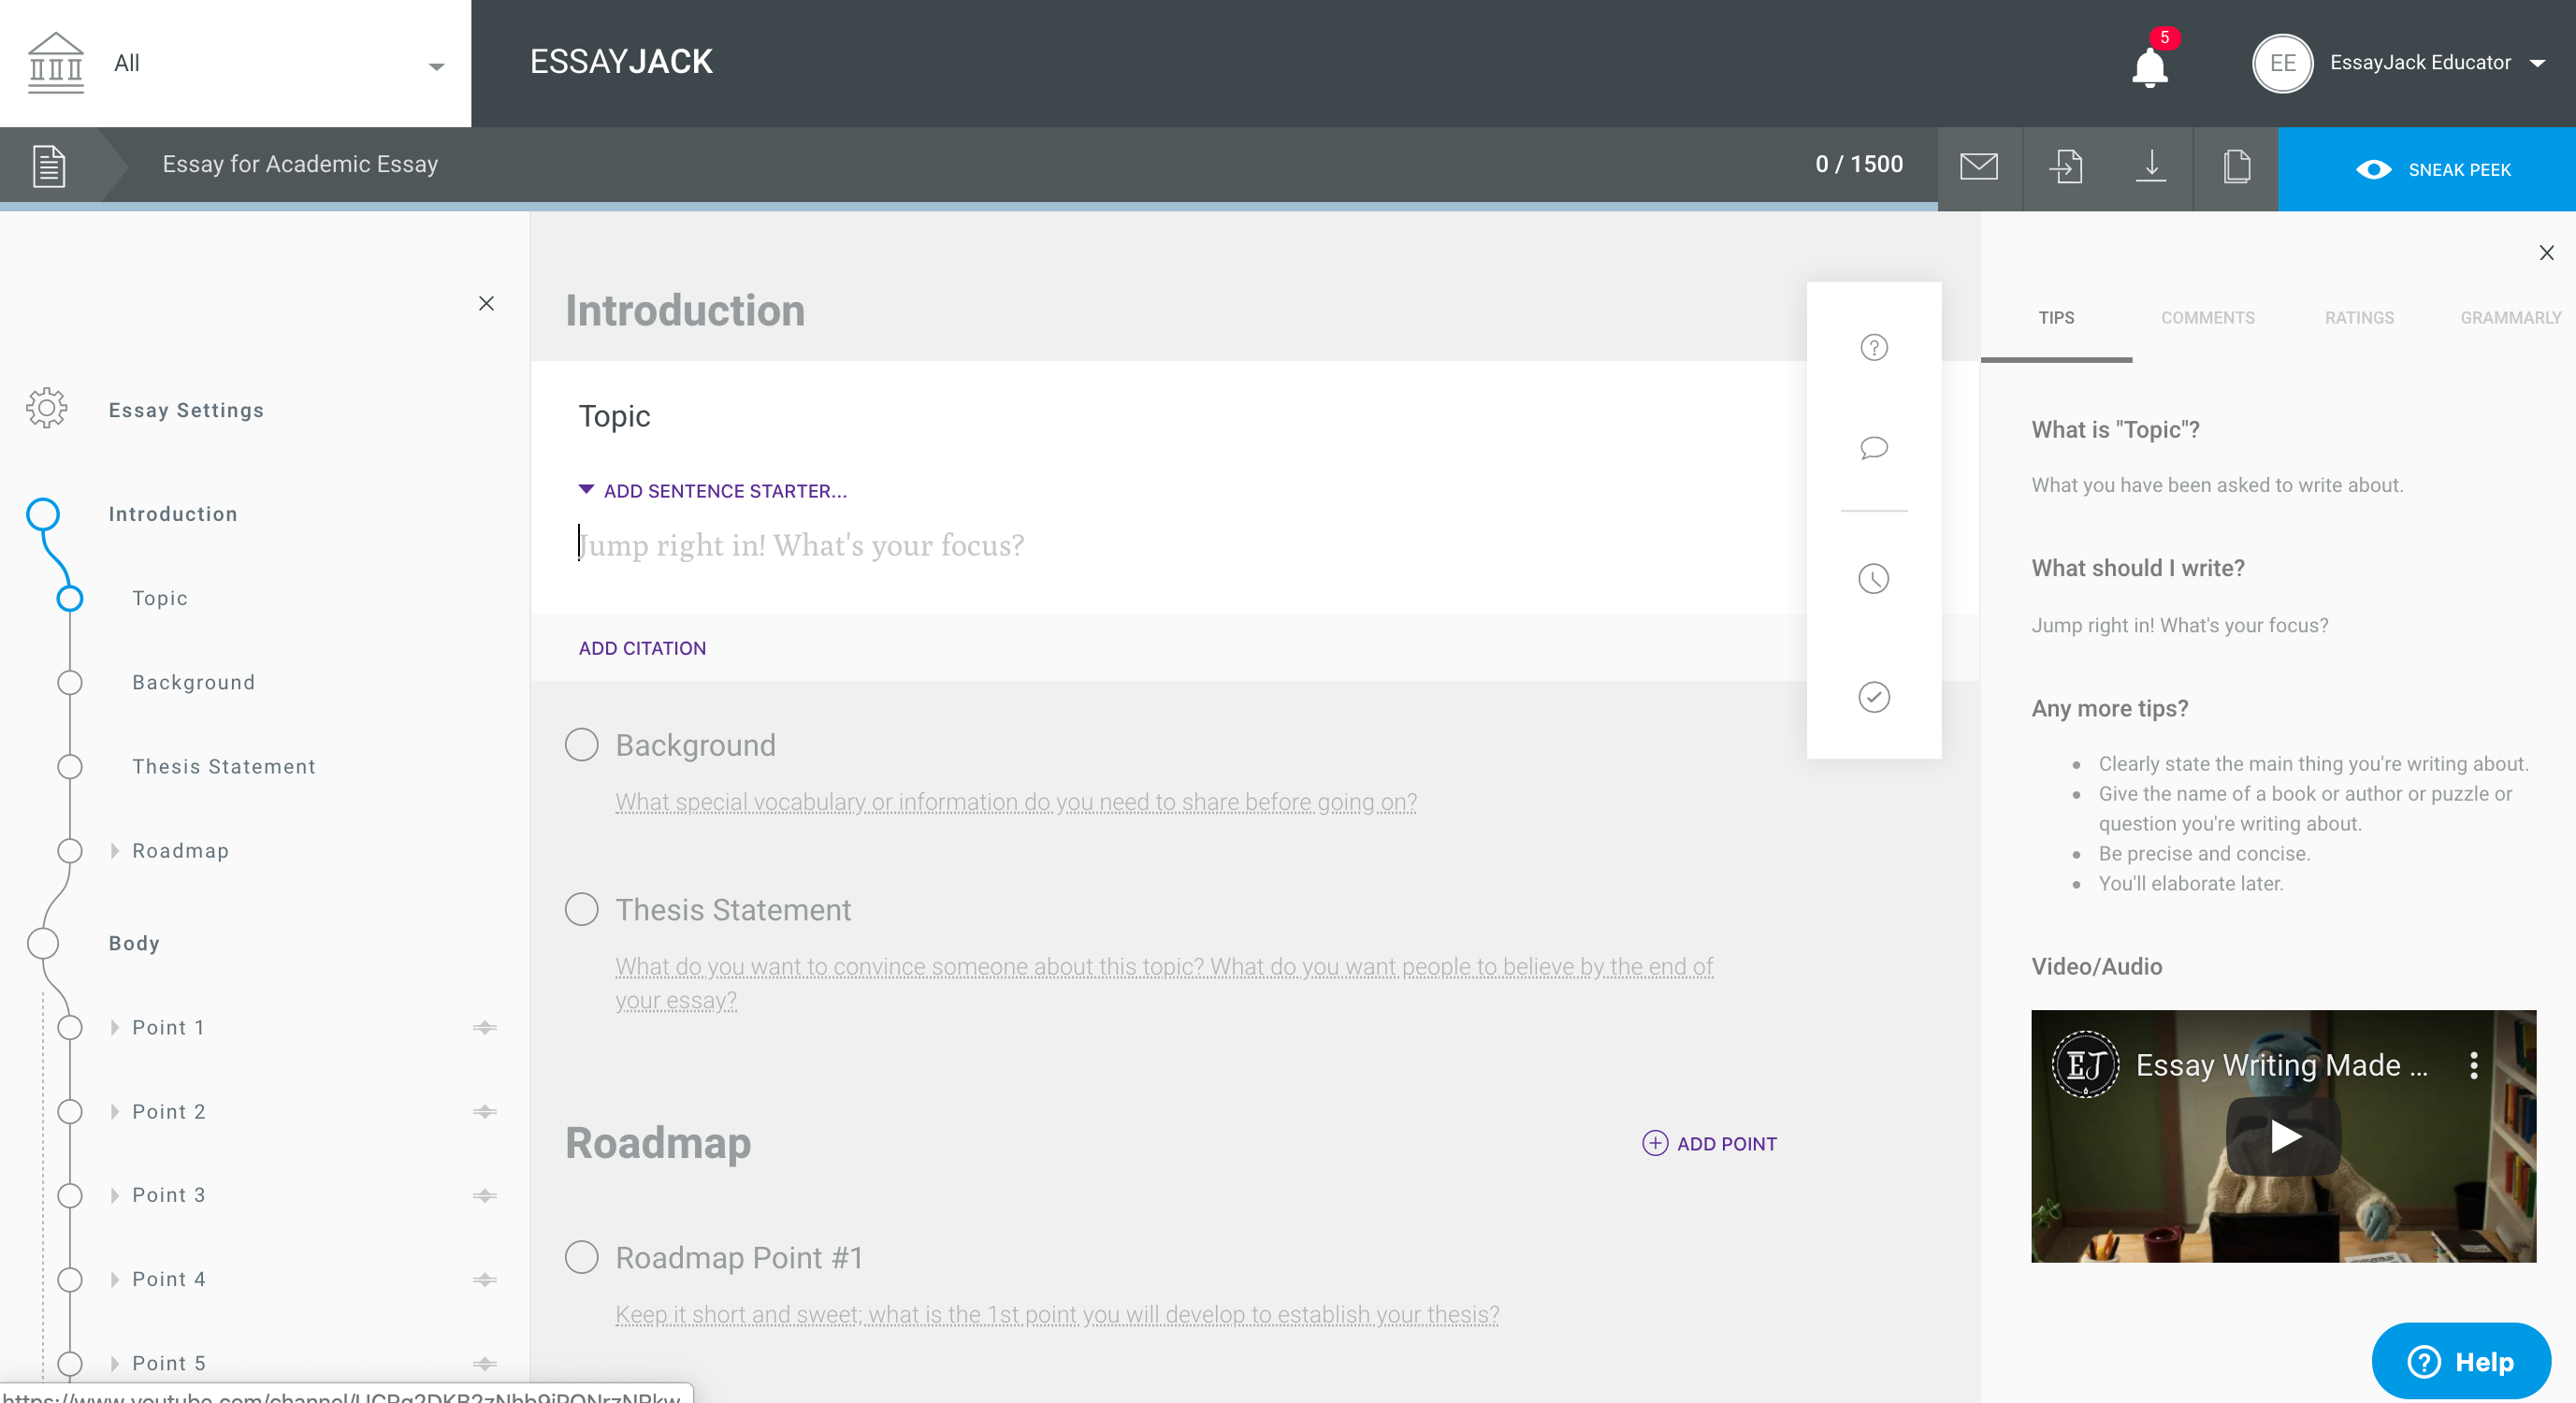
Task: Open video options three-dot menu
Action: click(x=2473, y=1065)
